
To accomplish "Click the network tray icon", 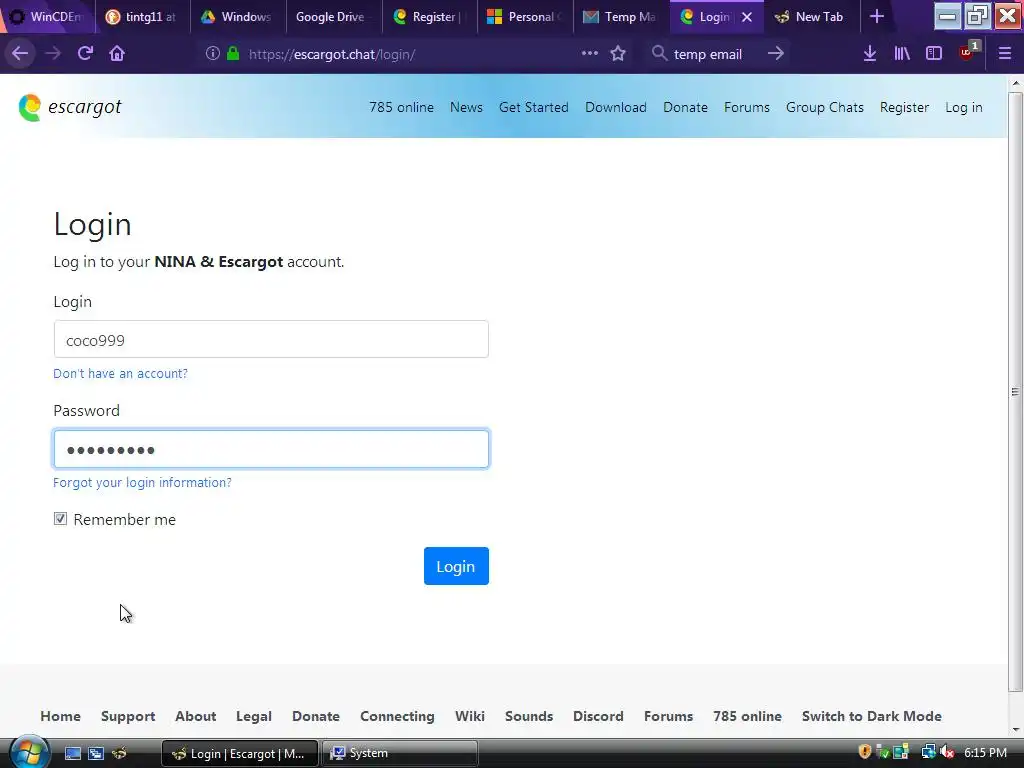I will (x=928, y=752).
